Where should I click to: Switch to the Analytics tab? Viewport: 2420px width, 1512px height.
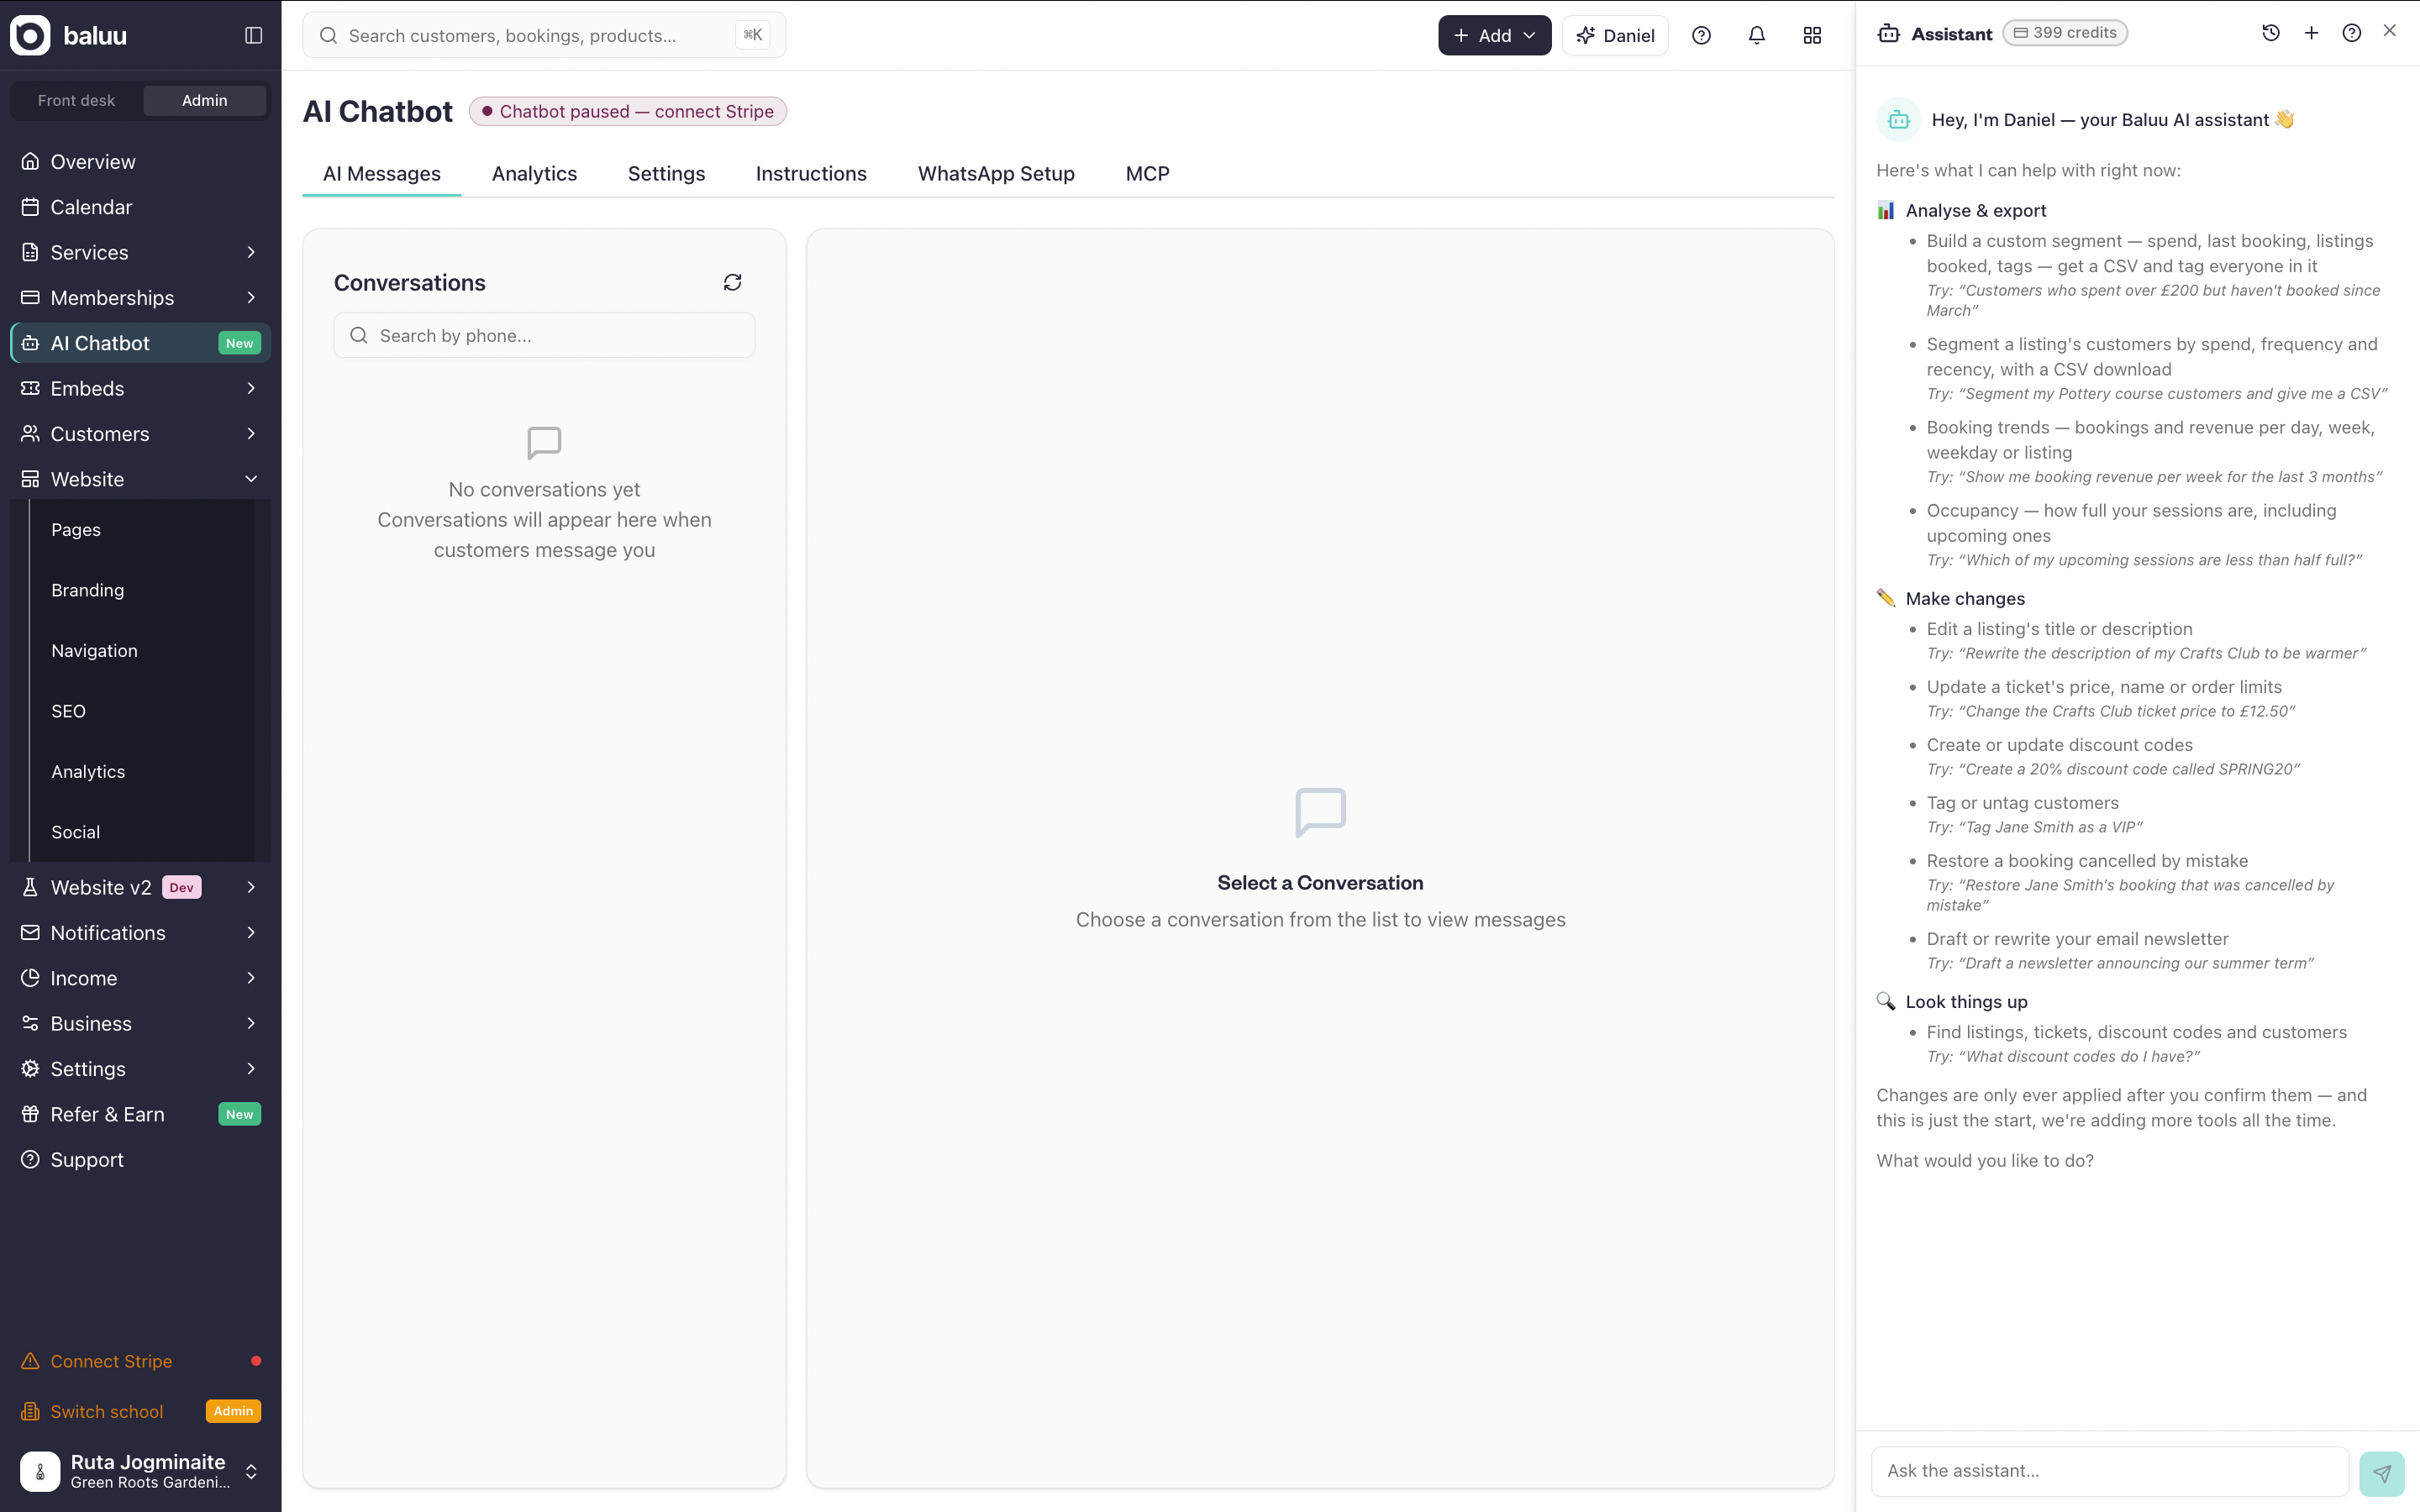pyautogui.click(x=534, y=174)
